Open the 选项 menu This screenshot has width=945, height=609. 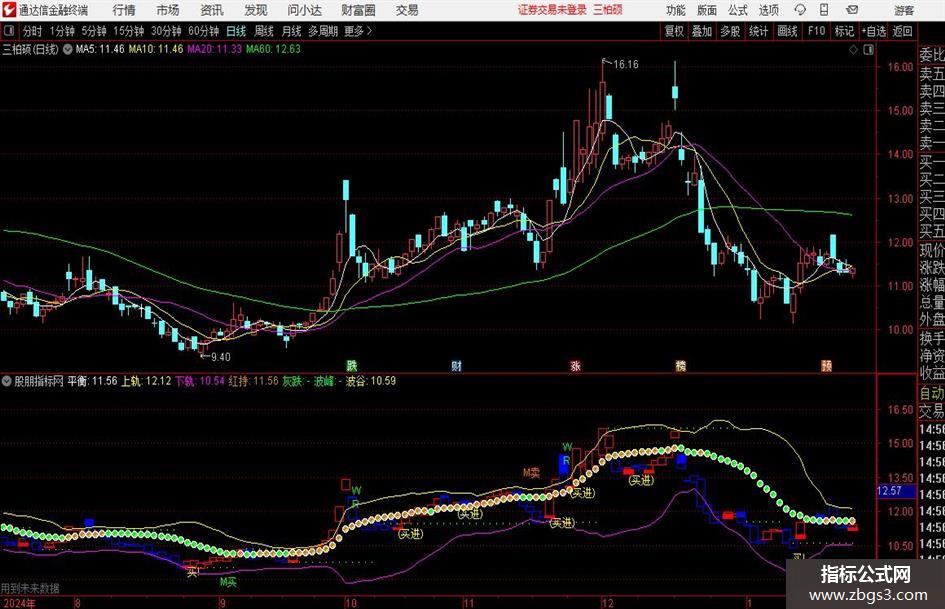click(x=768, y=10)
